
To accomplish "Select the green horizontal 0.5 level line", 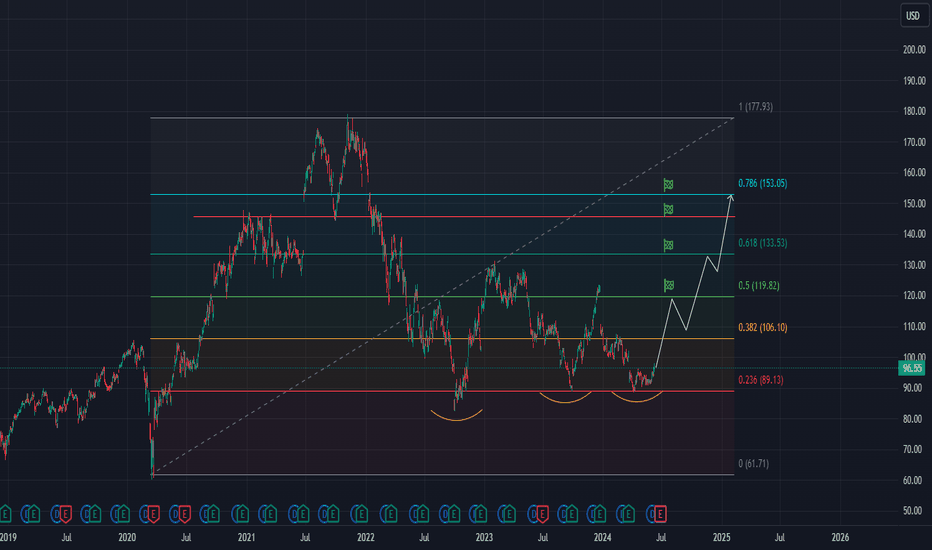I will coord(442,296).
